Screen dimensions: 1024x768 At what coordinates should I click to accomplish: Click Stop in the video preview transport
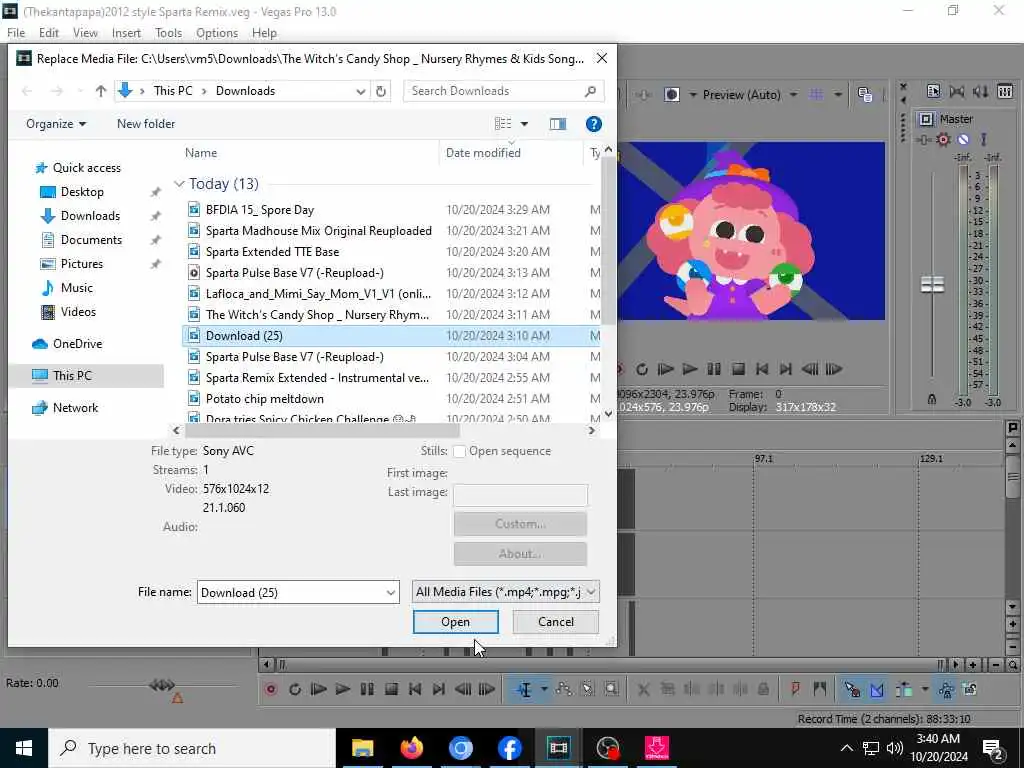738,369
